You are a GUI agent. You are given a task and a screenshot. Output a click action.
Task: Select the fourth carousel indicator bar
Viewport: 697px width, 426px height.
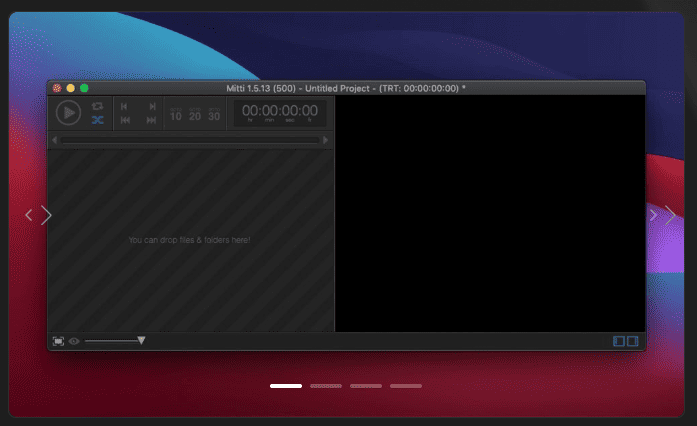(406, 386)
